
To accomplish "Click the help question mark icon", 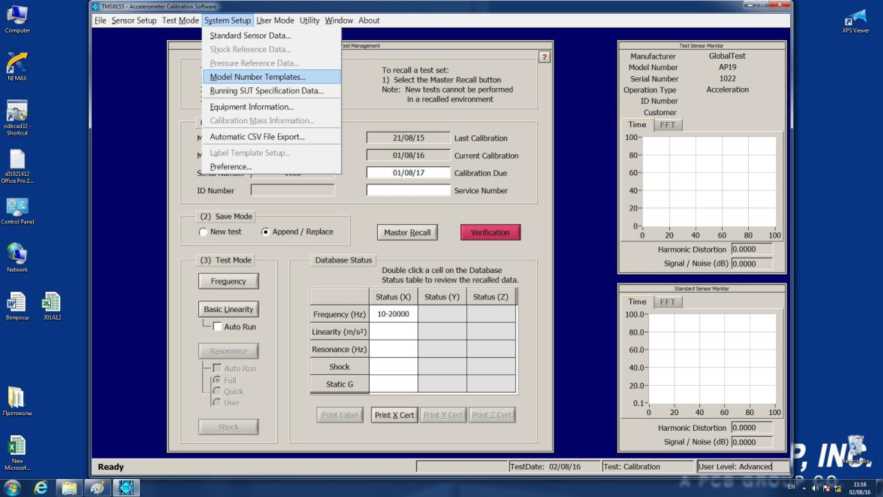I will click(x=544, y=57).
